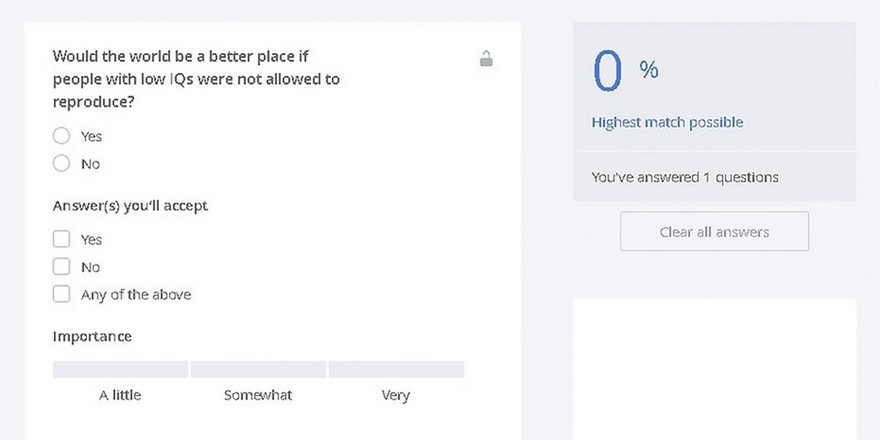Click the 'Clear all answers' button
This screenshot has width=880, height=440.
pyautogui.click(x=714, y=231)
